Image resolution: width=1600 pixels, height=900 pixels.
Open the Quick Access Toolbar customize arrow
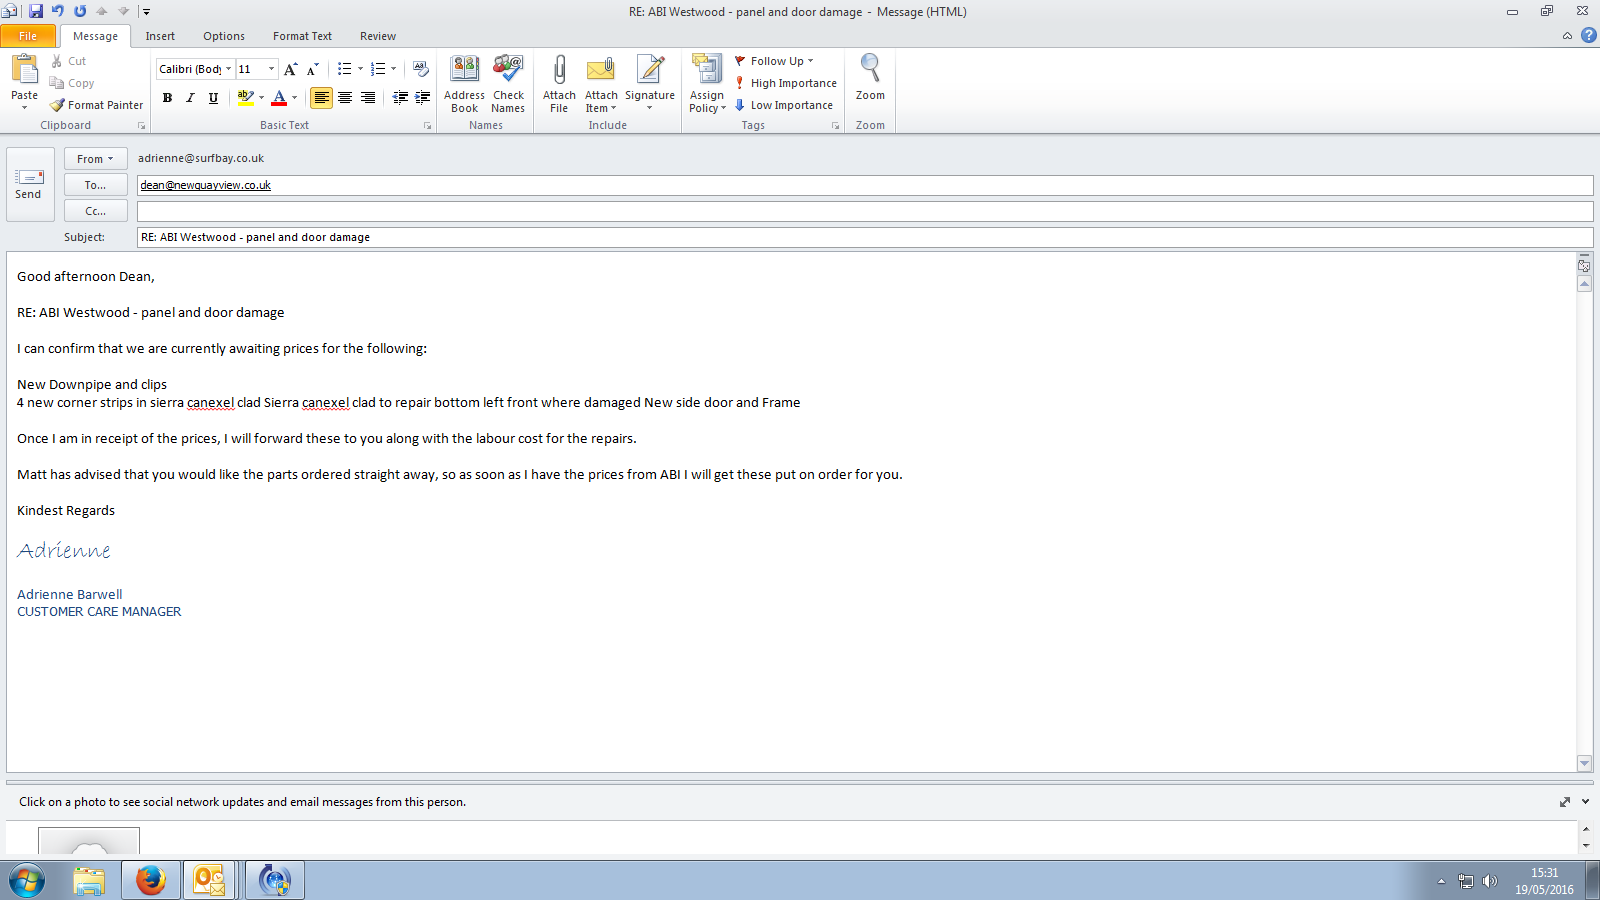pos(146,12)
